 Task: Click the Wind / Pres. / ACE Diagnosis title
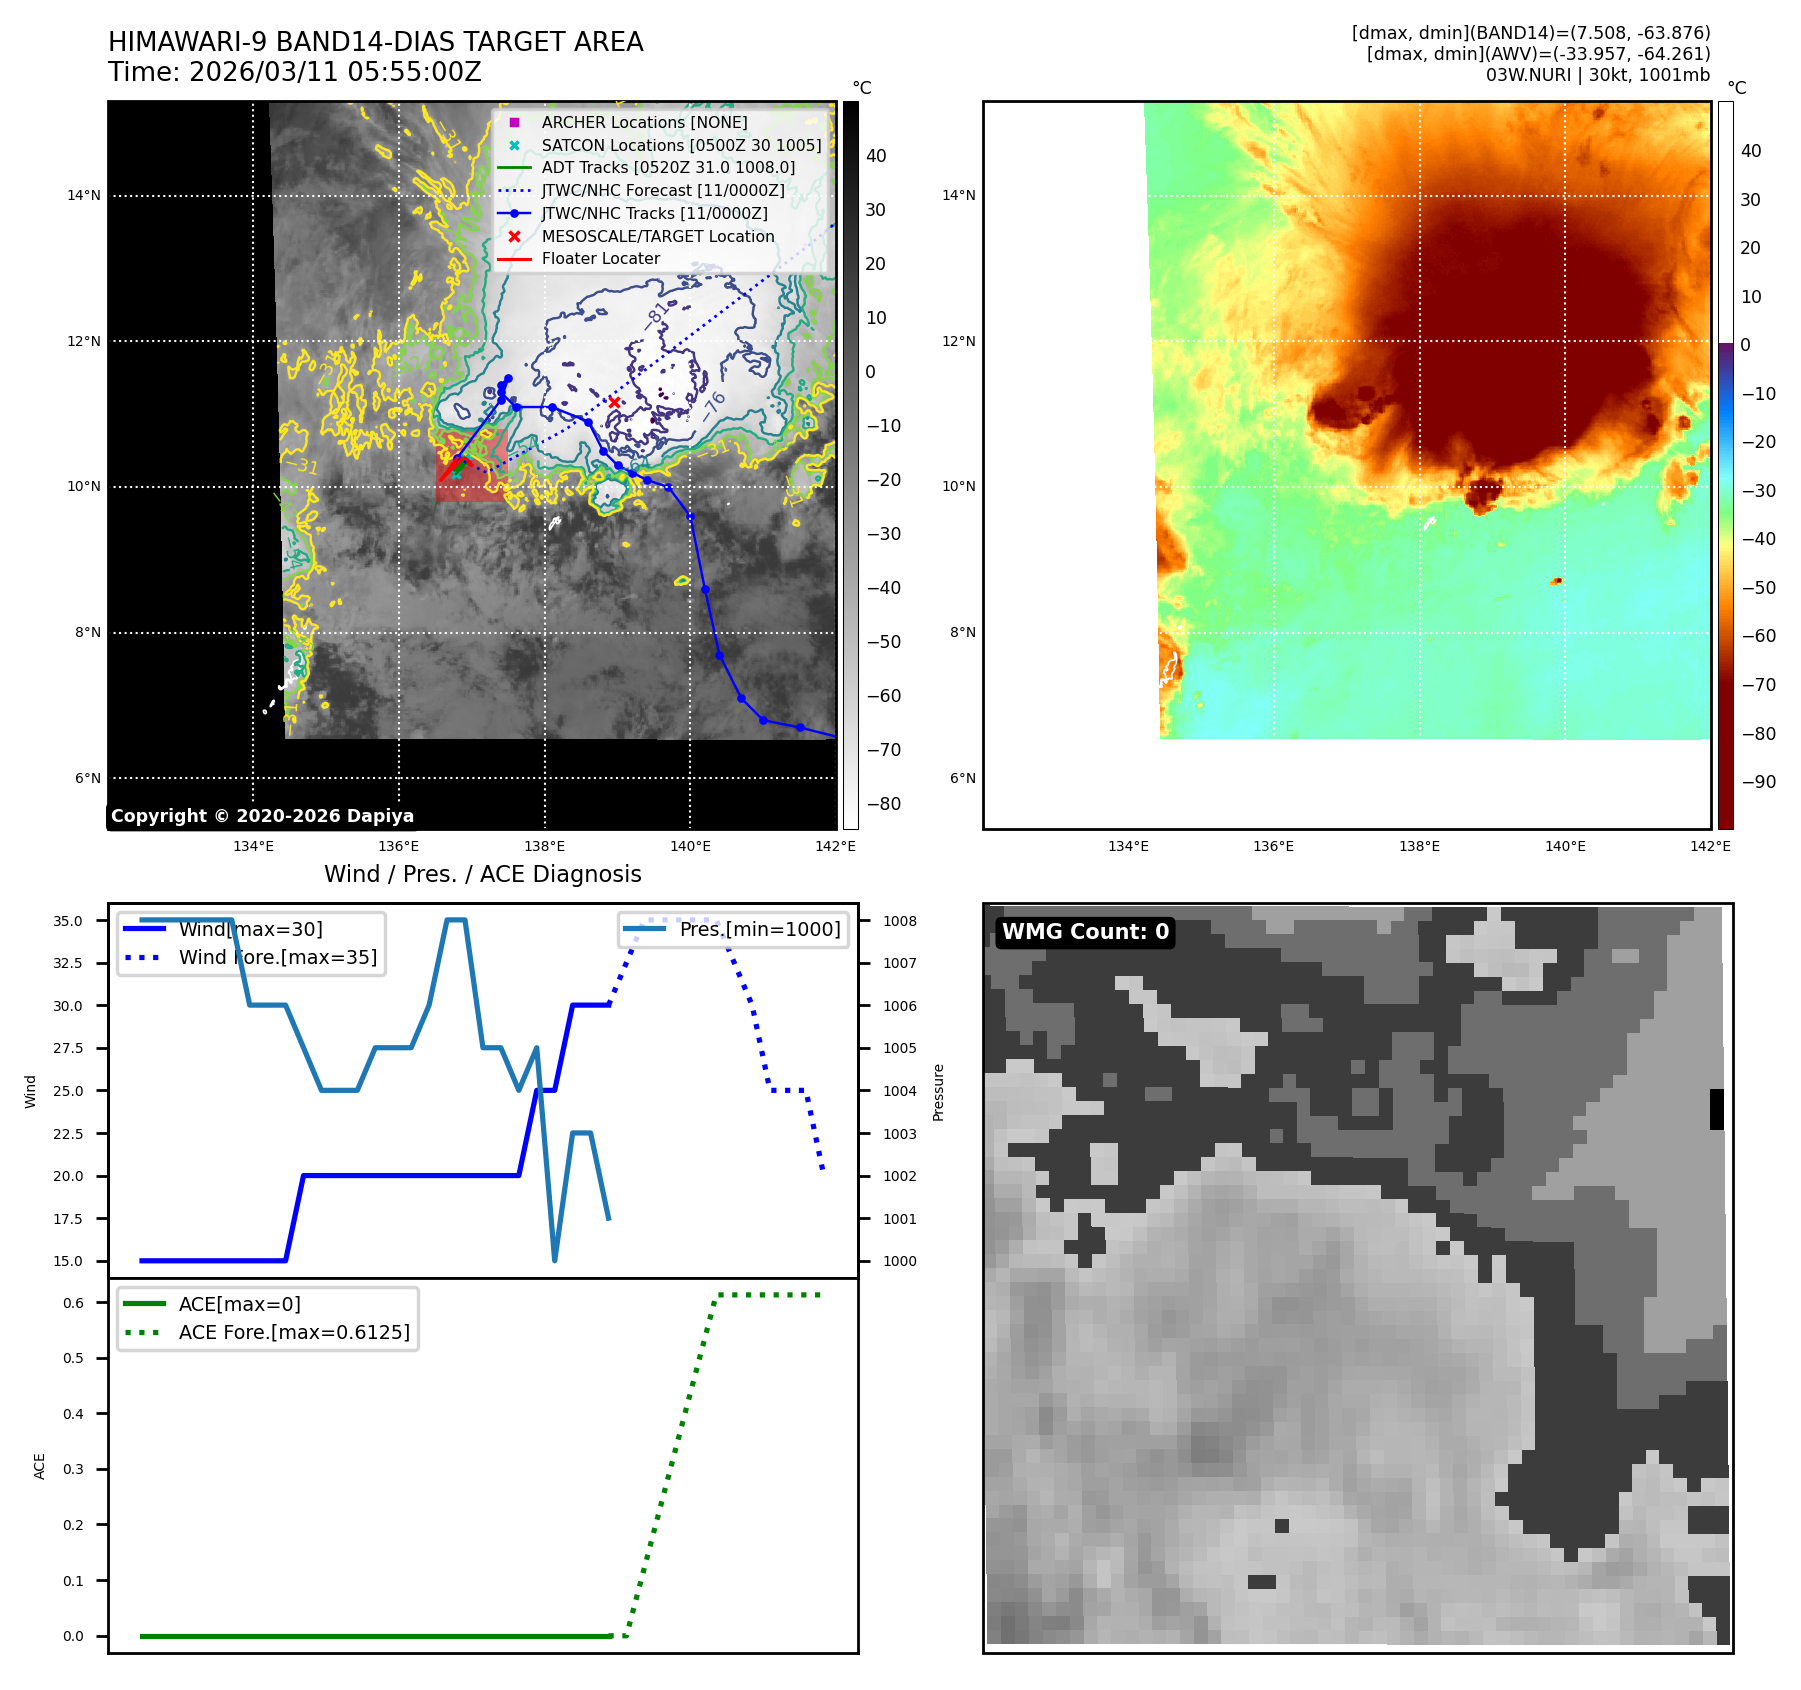(482, 874)
